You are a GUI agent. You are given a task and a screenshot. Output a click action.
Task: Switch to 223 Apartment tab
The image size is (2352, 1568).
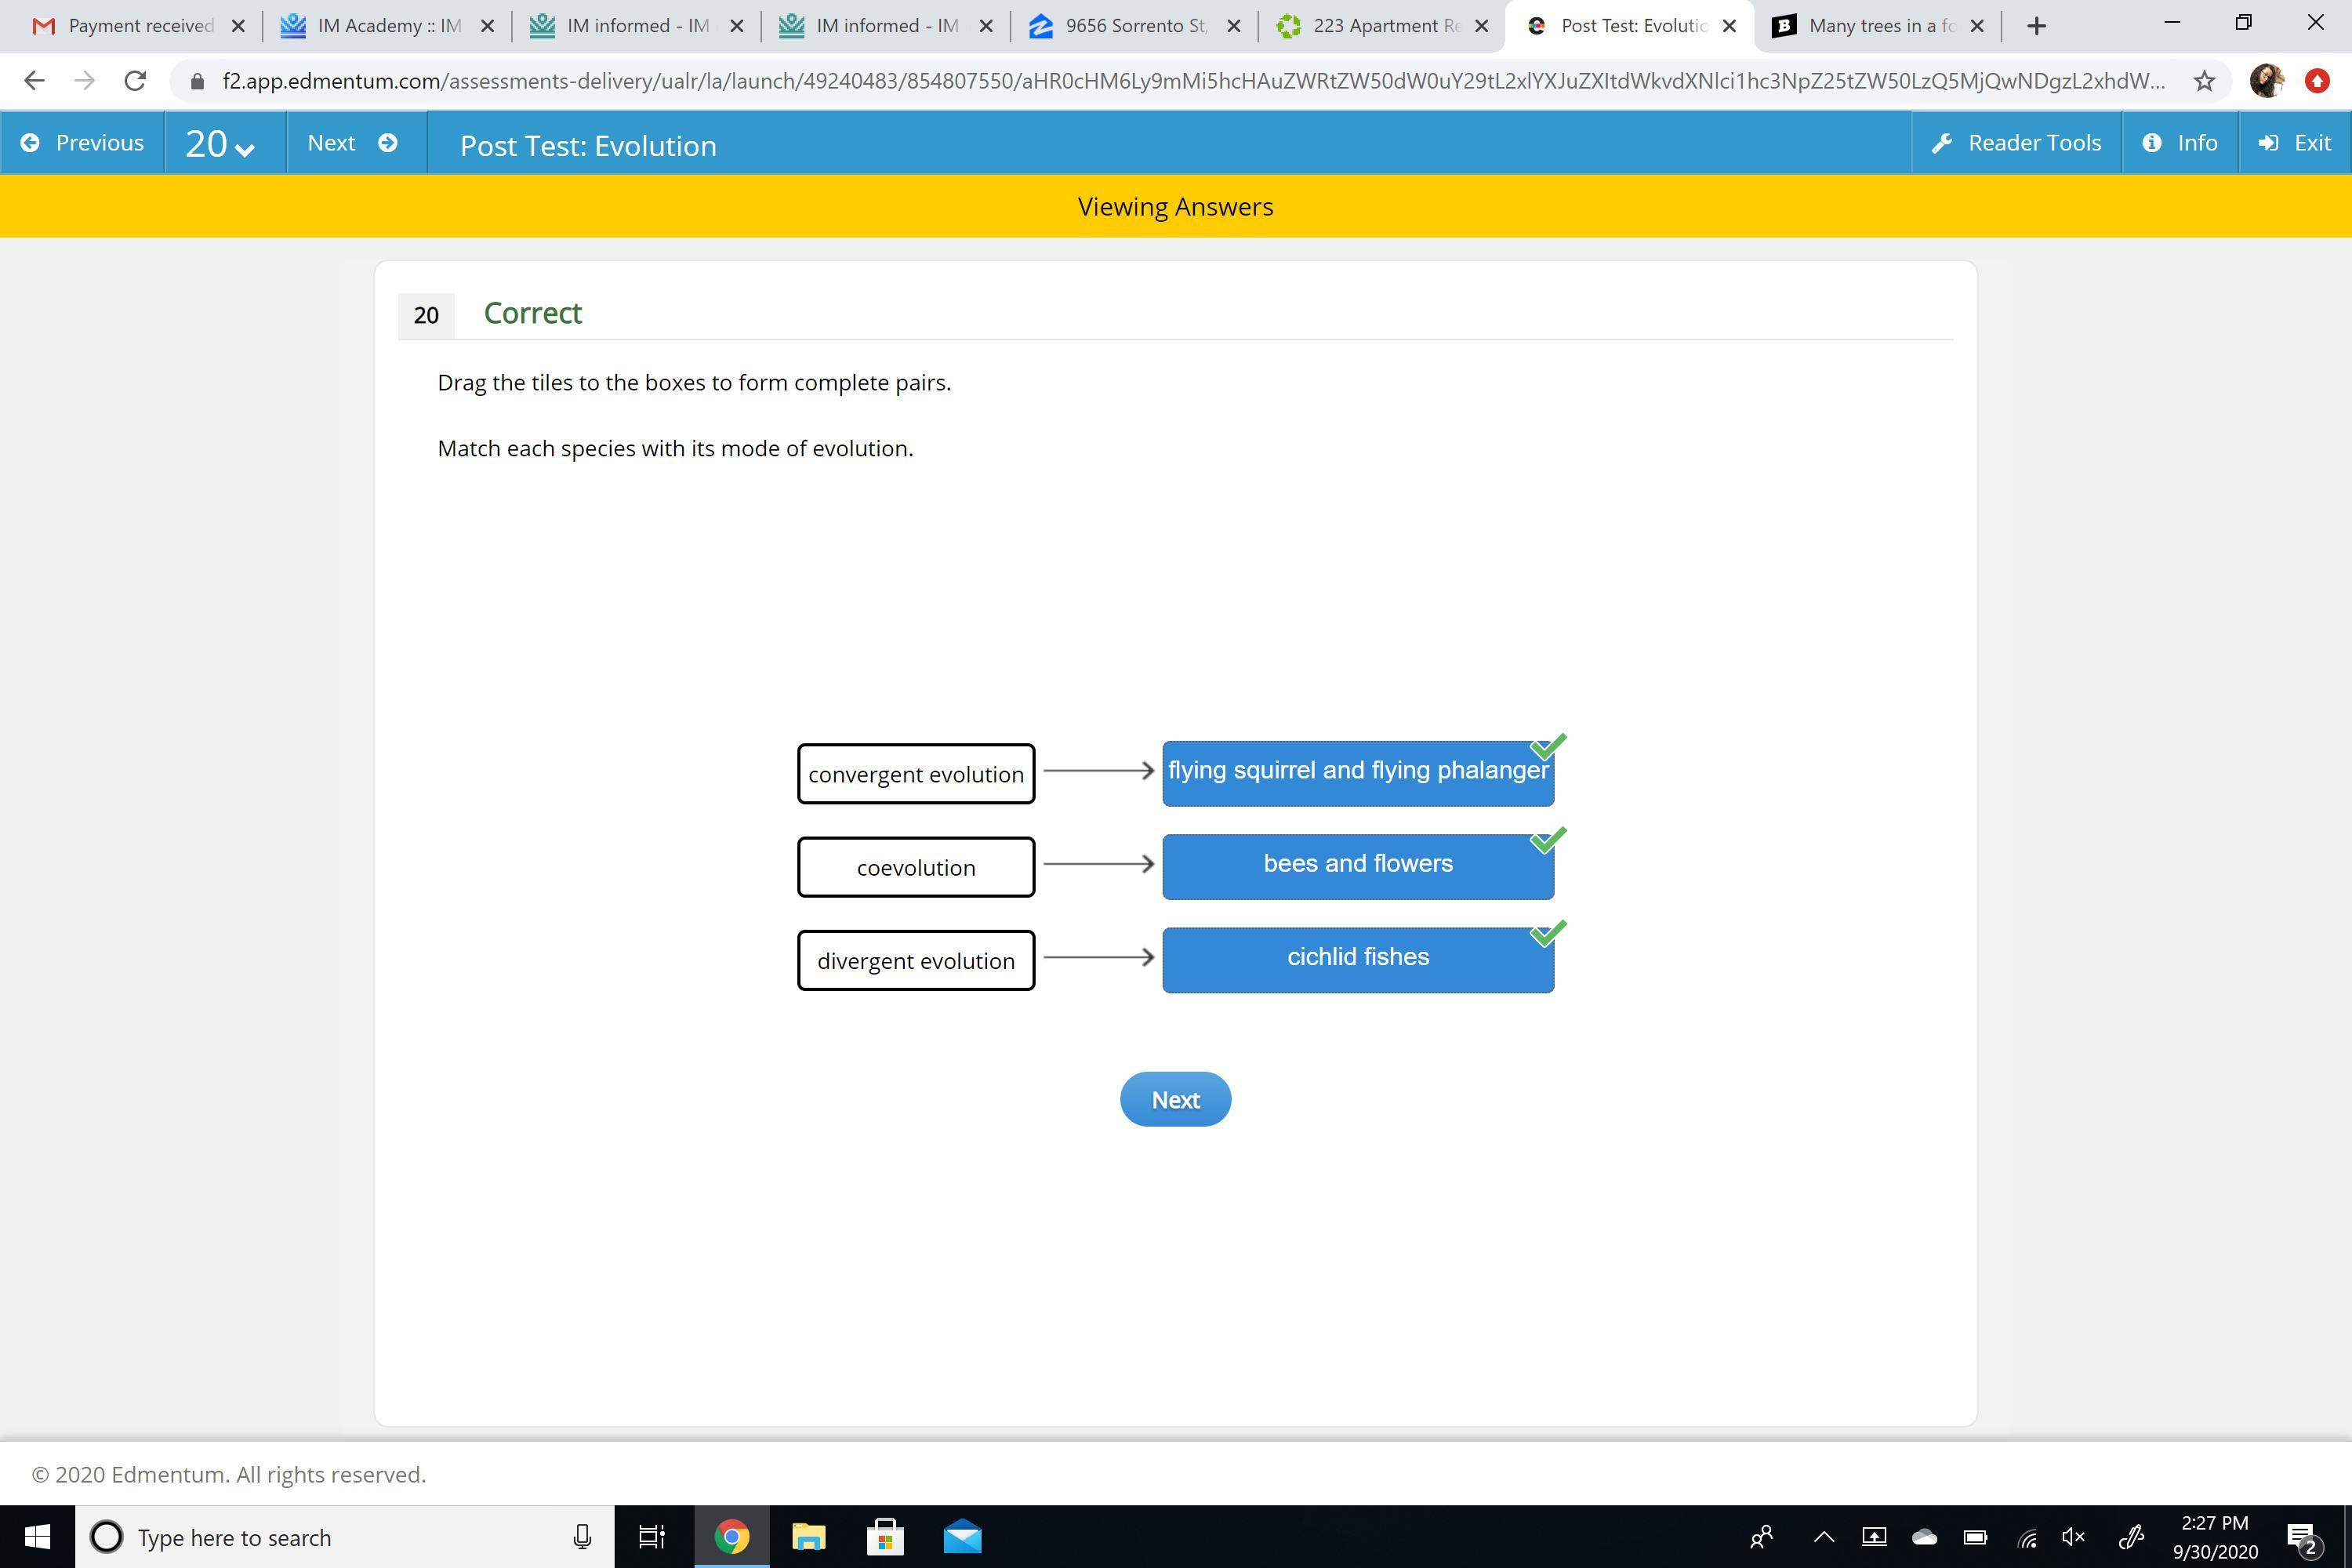coord(1380,26)
